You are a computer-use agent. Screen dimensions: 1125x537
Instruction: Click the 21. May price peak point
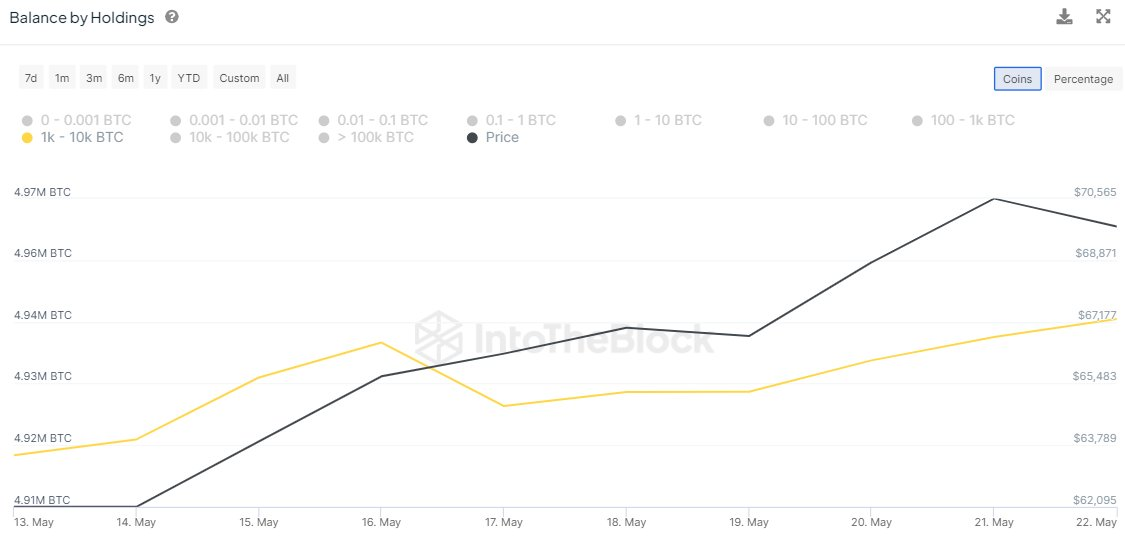tap(994, 199)
